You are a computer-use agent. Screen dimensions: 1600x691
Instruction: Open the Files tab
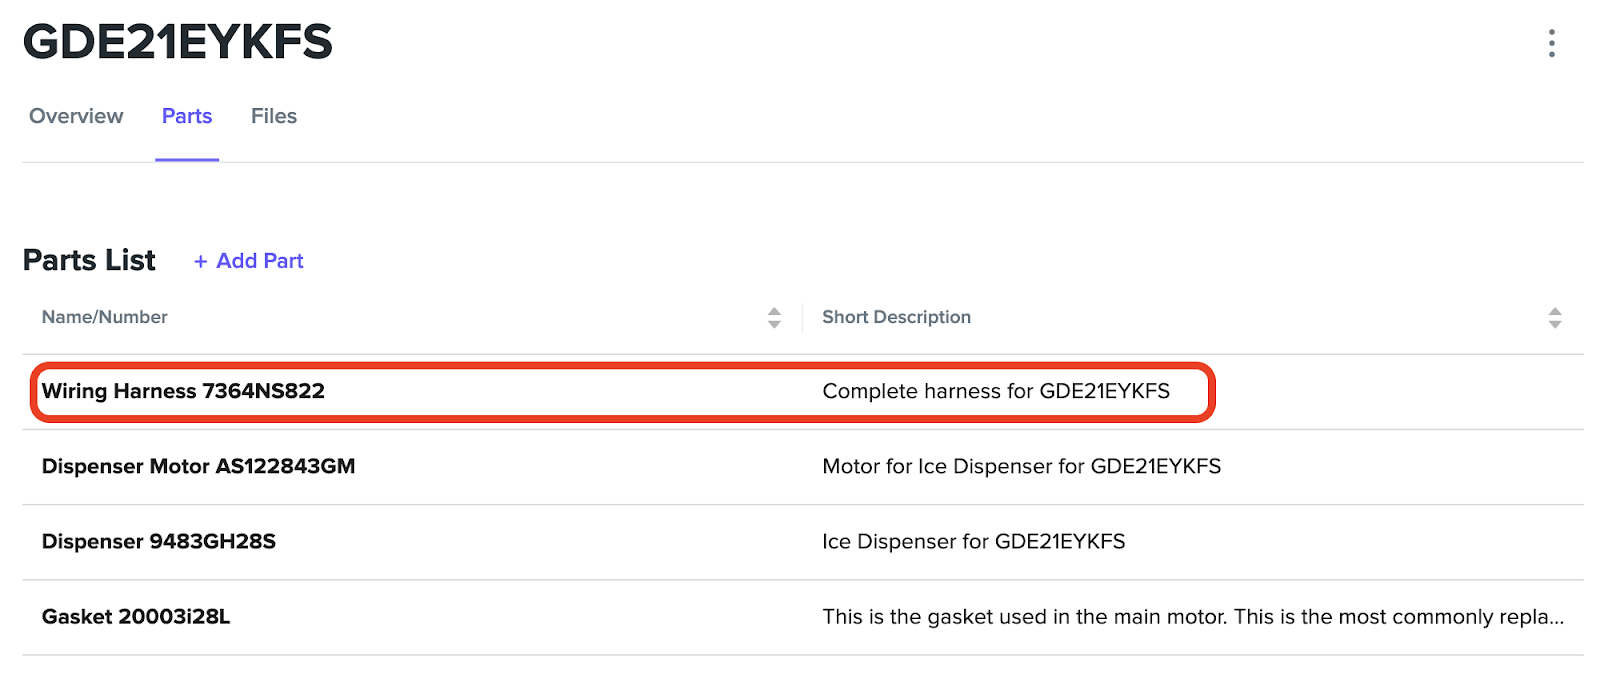[274, 116]
